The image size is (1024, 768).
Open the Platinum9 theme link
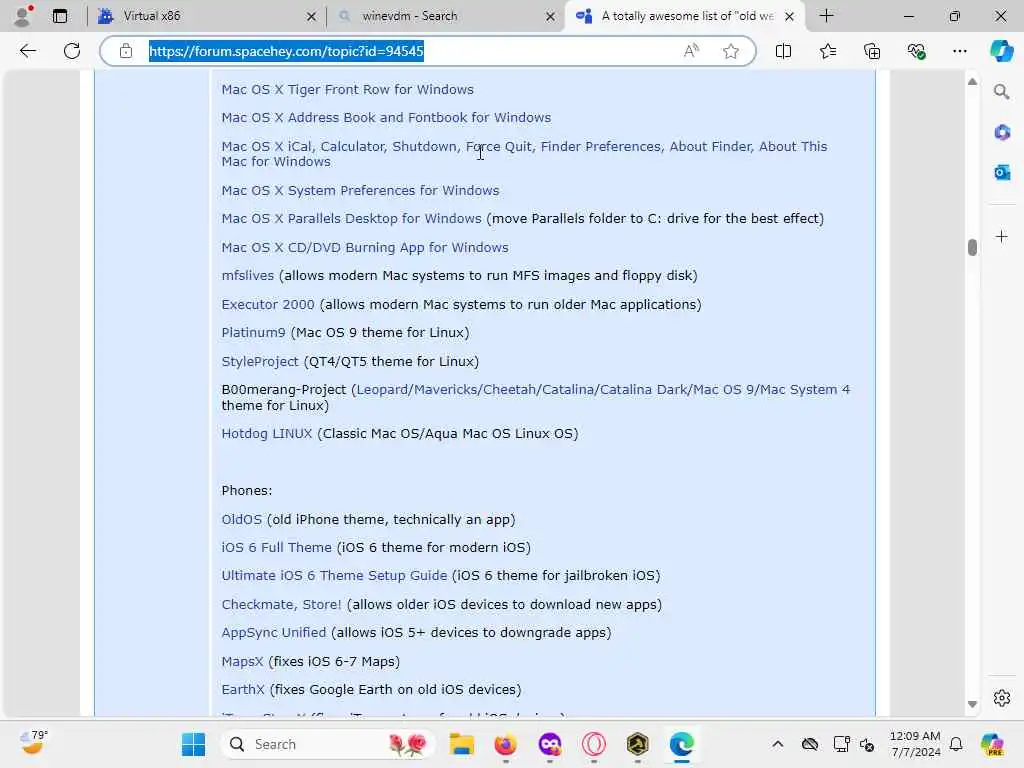tap(253, 332)
